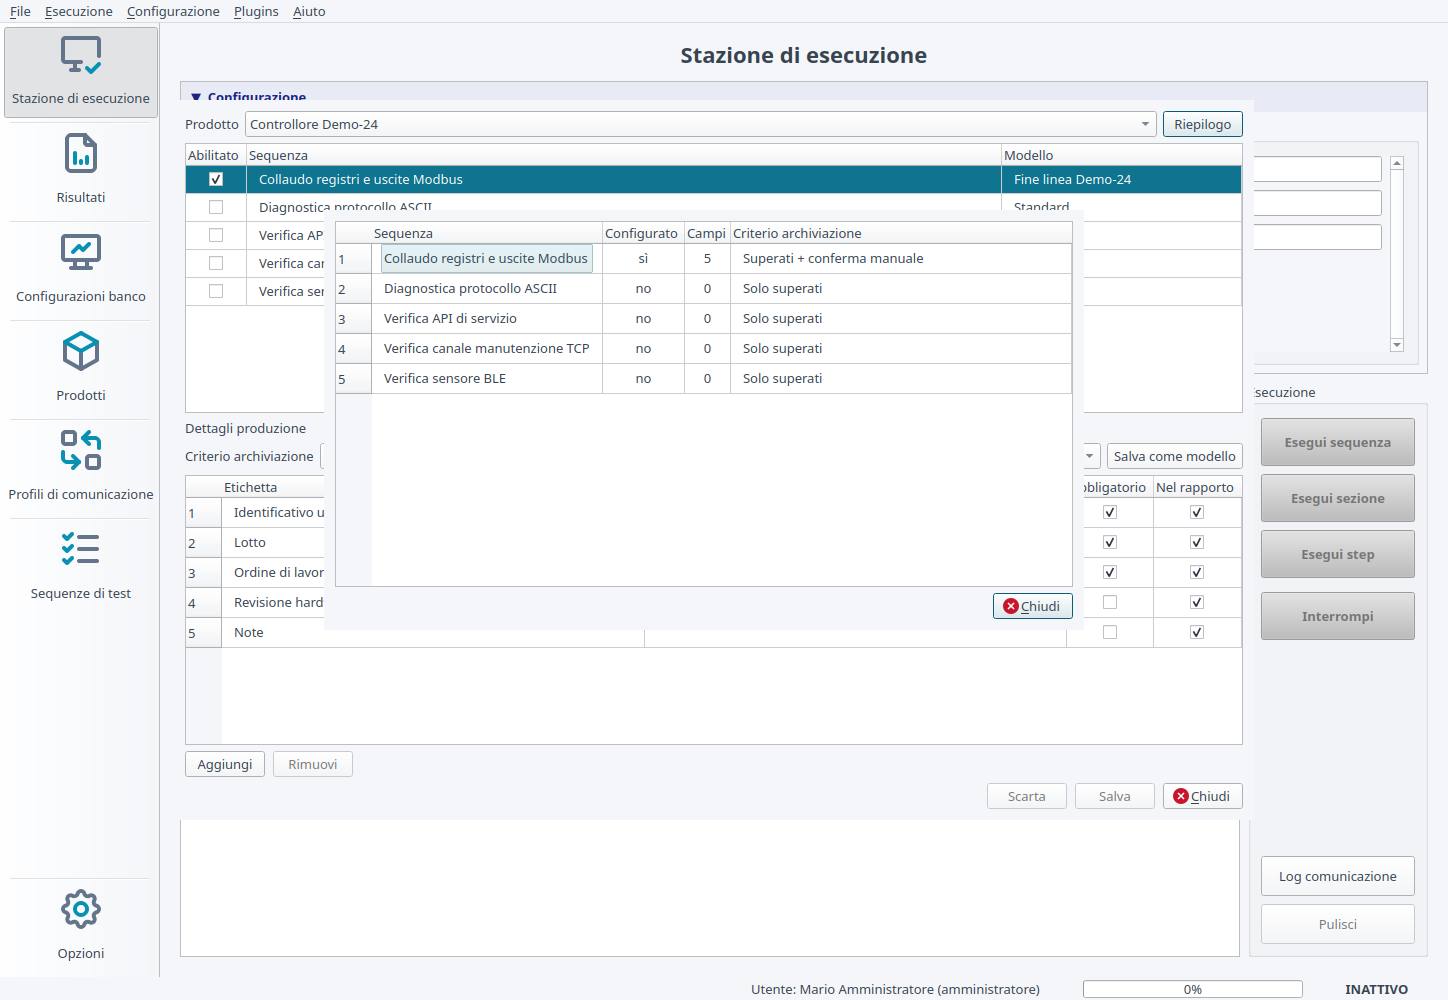This screenshot has height=1000, width=1448.
Task: Toggle Nel rapporto for Revisione hard row
Action: click(1197, 602)
